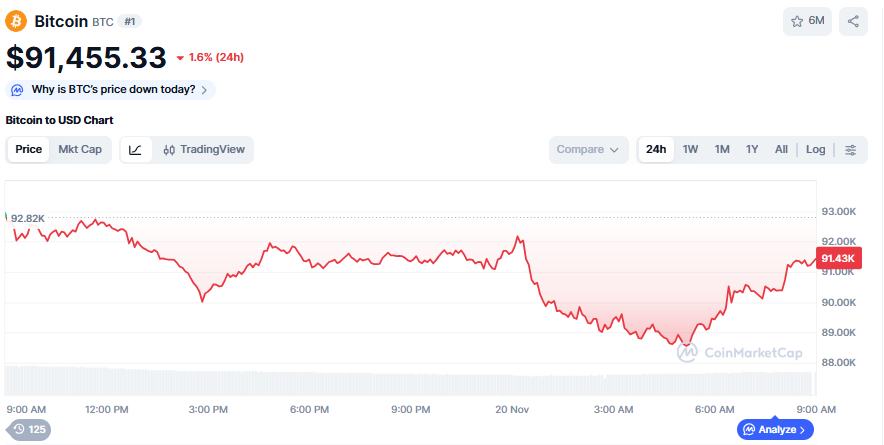This screenshot has height=445, width=884.
Task: Switch to the 1W time range
Action: (691, 150)
